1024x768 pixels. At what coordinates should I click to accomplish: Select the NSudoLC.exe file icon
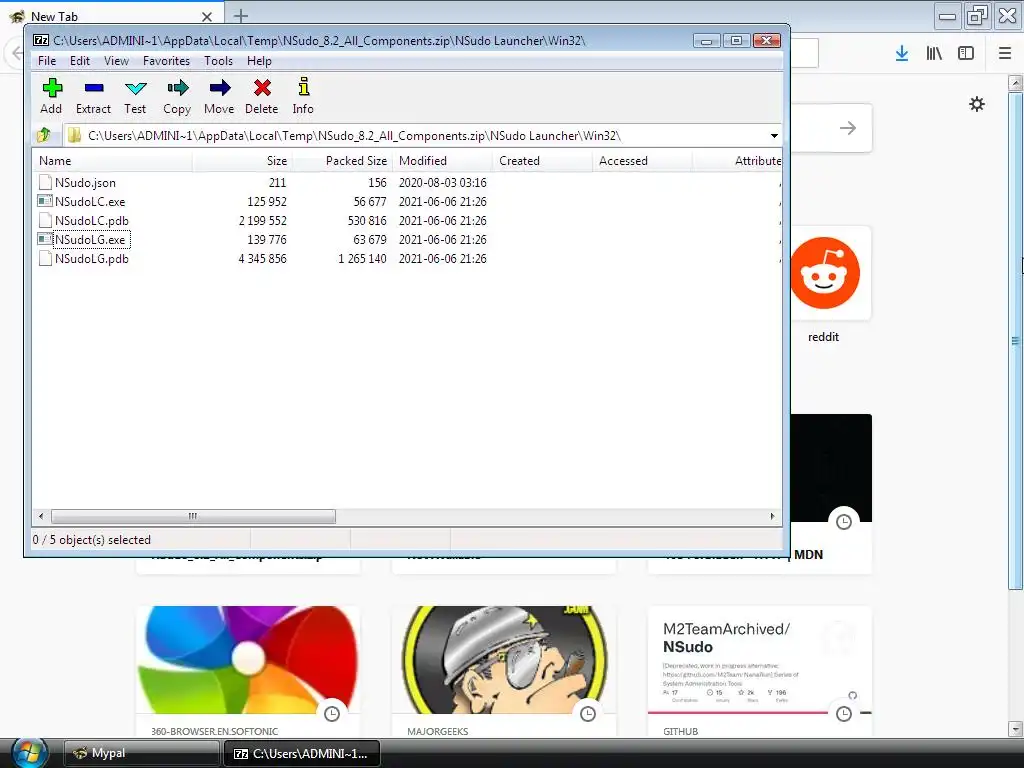(x=45, y=201)
